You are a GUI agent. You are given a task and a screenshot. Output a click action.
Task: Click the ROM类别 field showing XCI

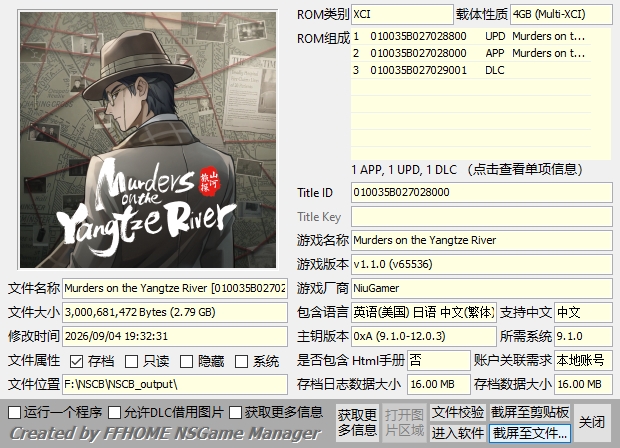(402, 15)
